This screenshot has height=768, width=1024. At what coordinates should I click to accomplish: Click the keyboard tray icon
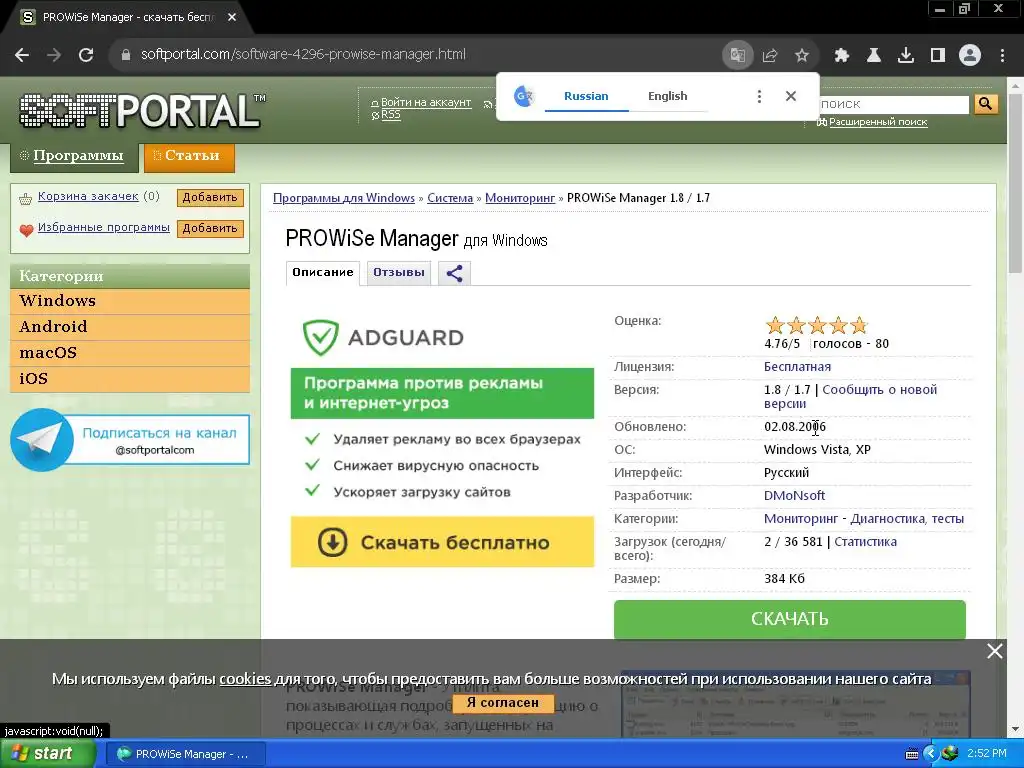pos(912,754)
